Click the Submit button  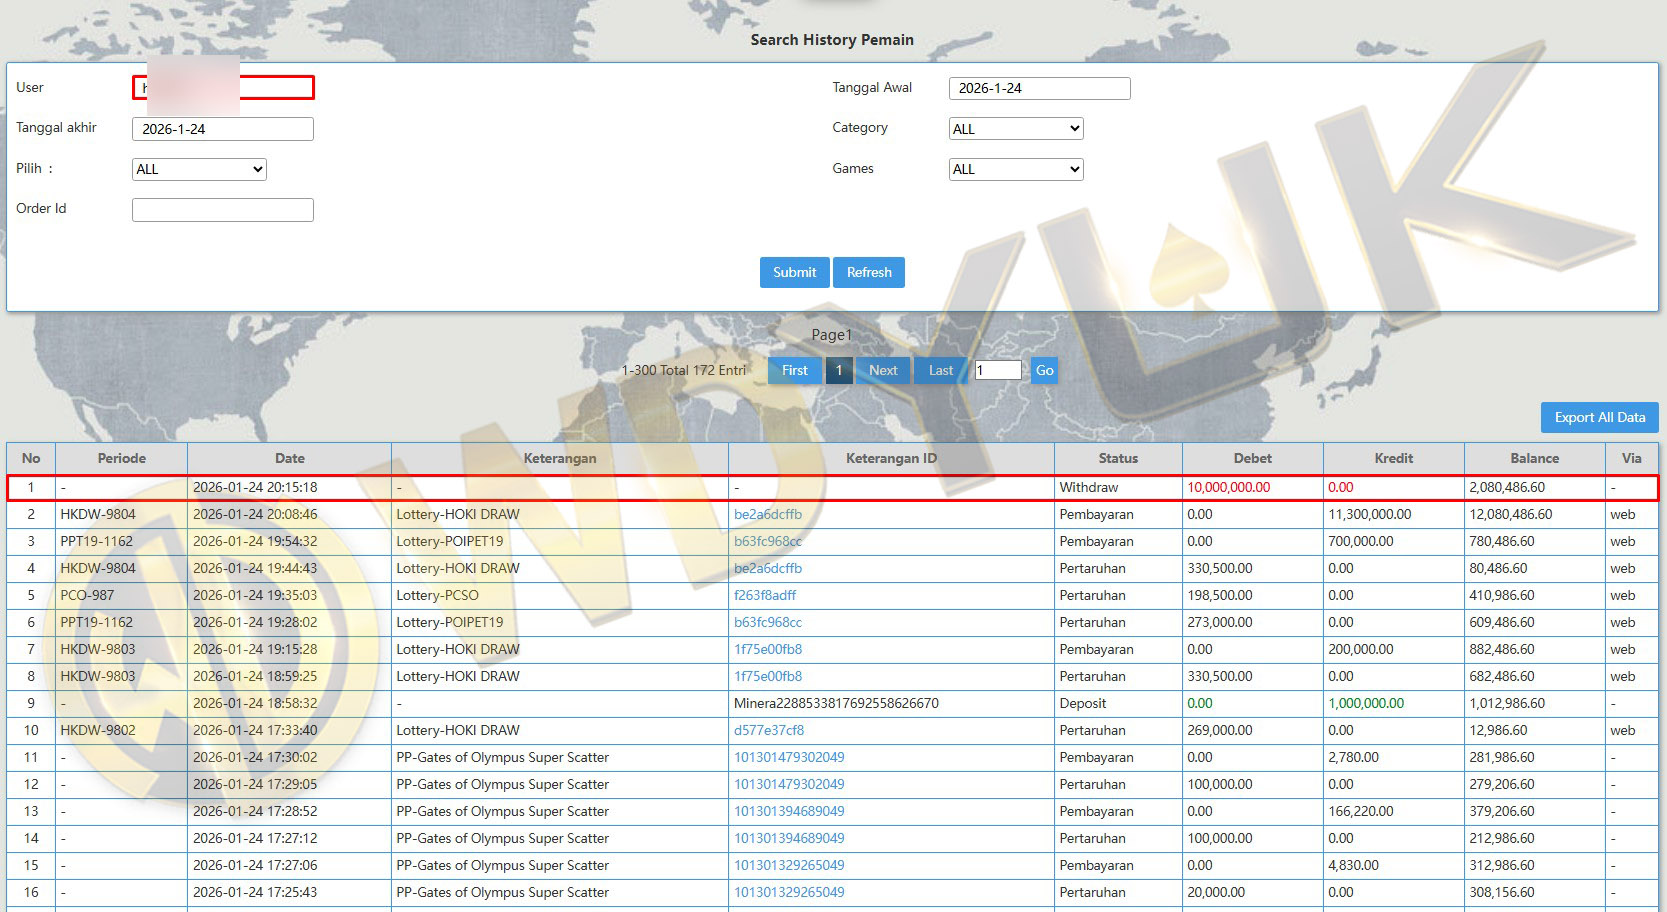tap(794, 272)
